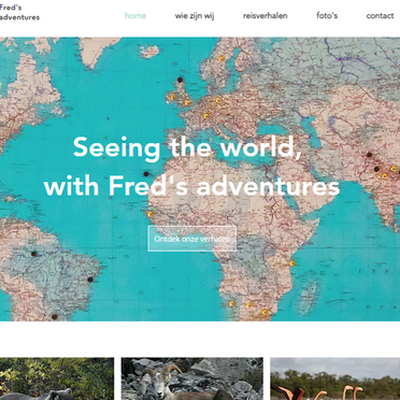Viewport: 400px width, 400px height.
Task: Click the "with Fred's adventures" headline text
Action: coord(192,186)
